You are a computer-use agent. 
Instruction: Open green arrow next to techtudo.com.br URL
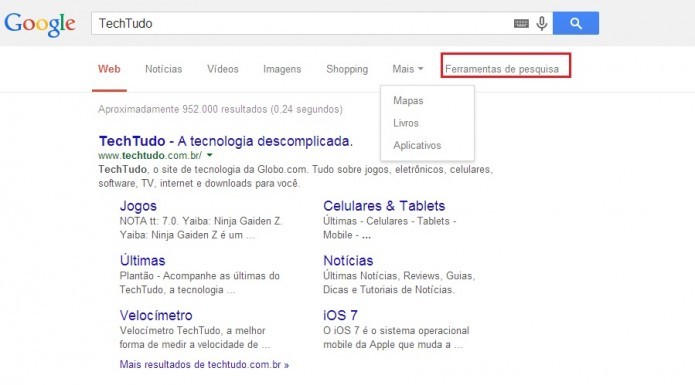pyautogui.click(x=210, y=155)
